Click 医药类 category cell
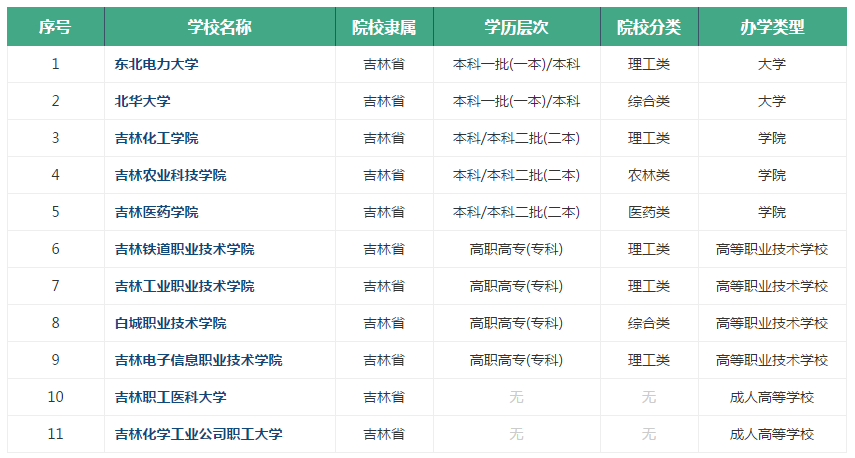Image resolution: width=855 pixels, height=458 pixels. tap(649, 212)
